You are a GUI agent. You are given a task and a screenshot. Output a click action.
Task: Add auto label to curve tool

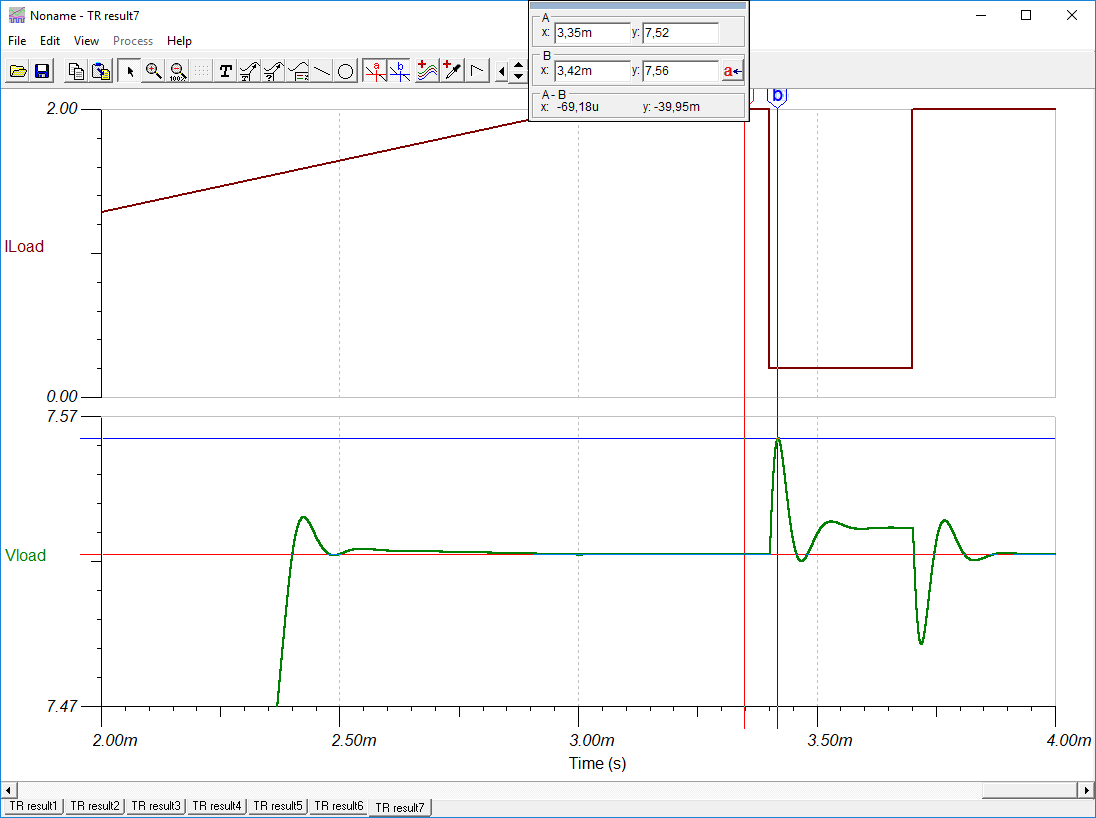pos(250,71)
